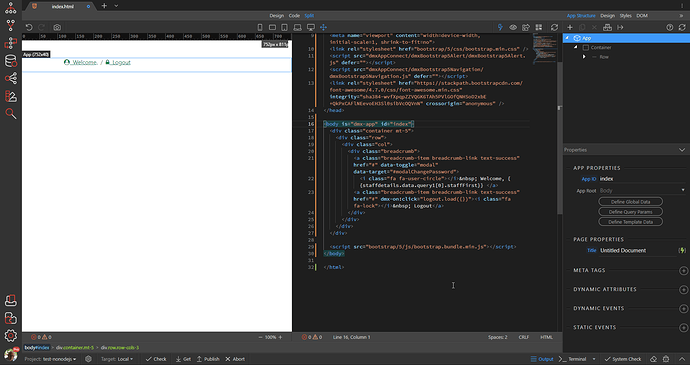Click the zoom in plus beside 100%

(x=280, y=337)
